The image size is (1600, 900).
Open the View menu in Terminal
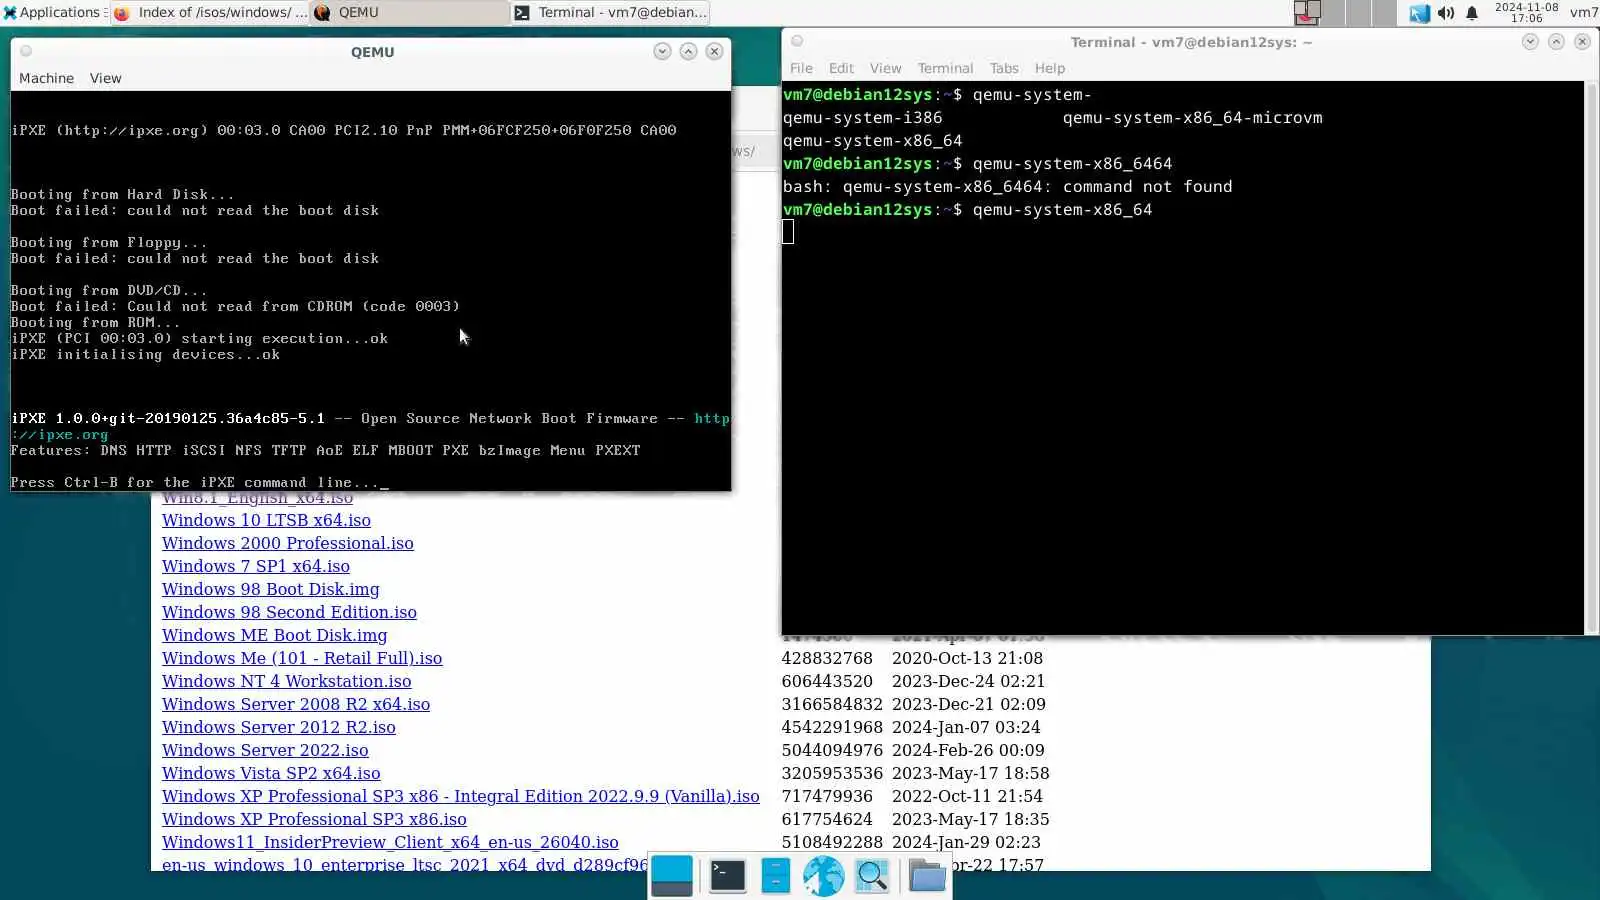pos(885,68)
